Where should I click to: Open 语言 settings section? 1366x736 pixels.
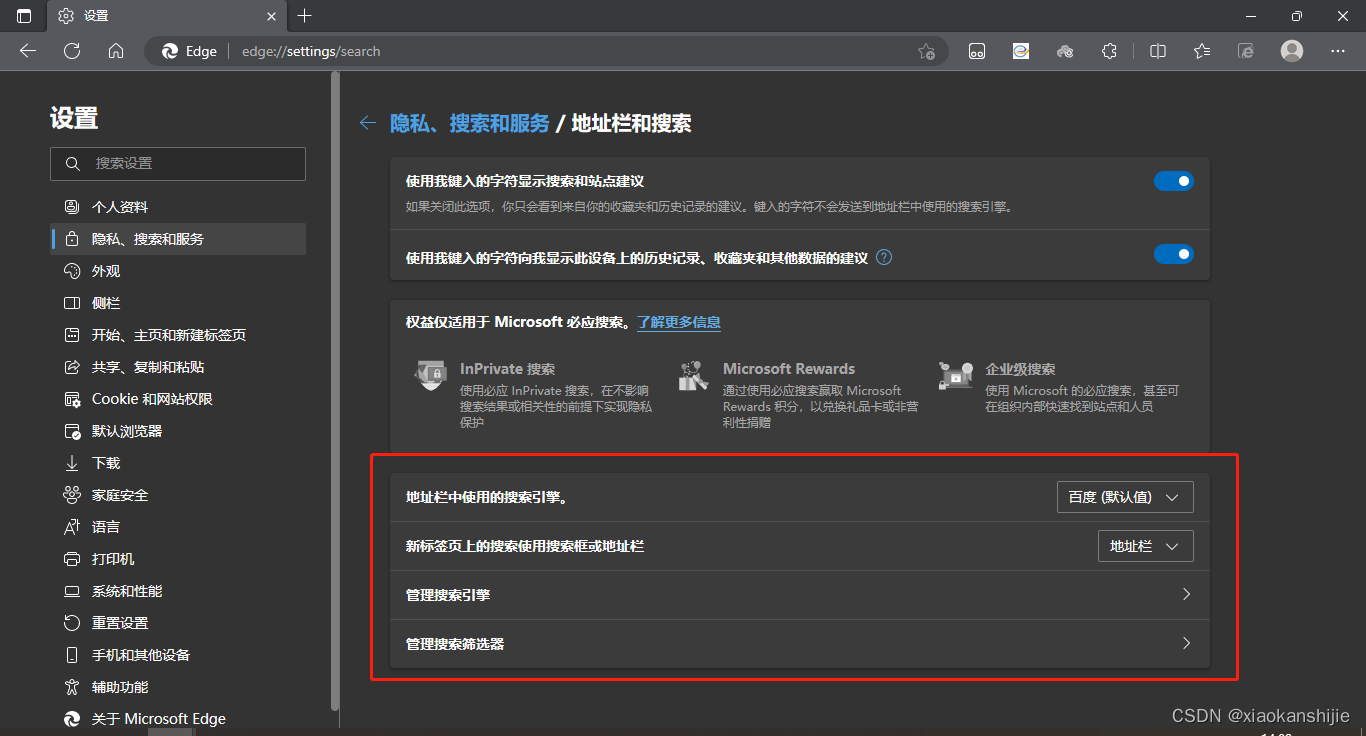tap(178, 527)
